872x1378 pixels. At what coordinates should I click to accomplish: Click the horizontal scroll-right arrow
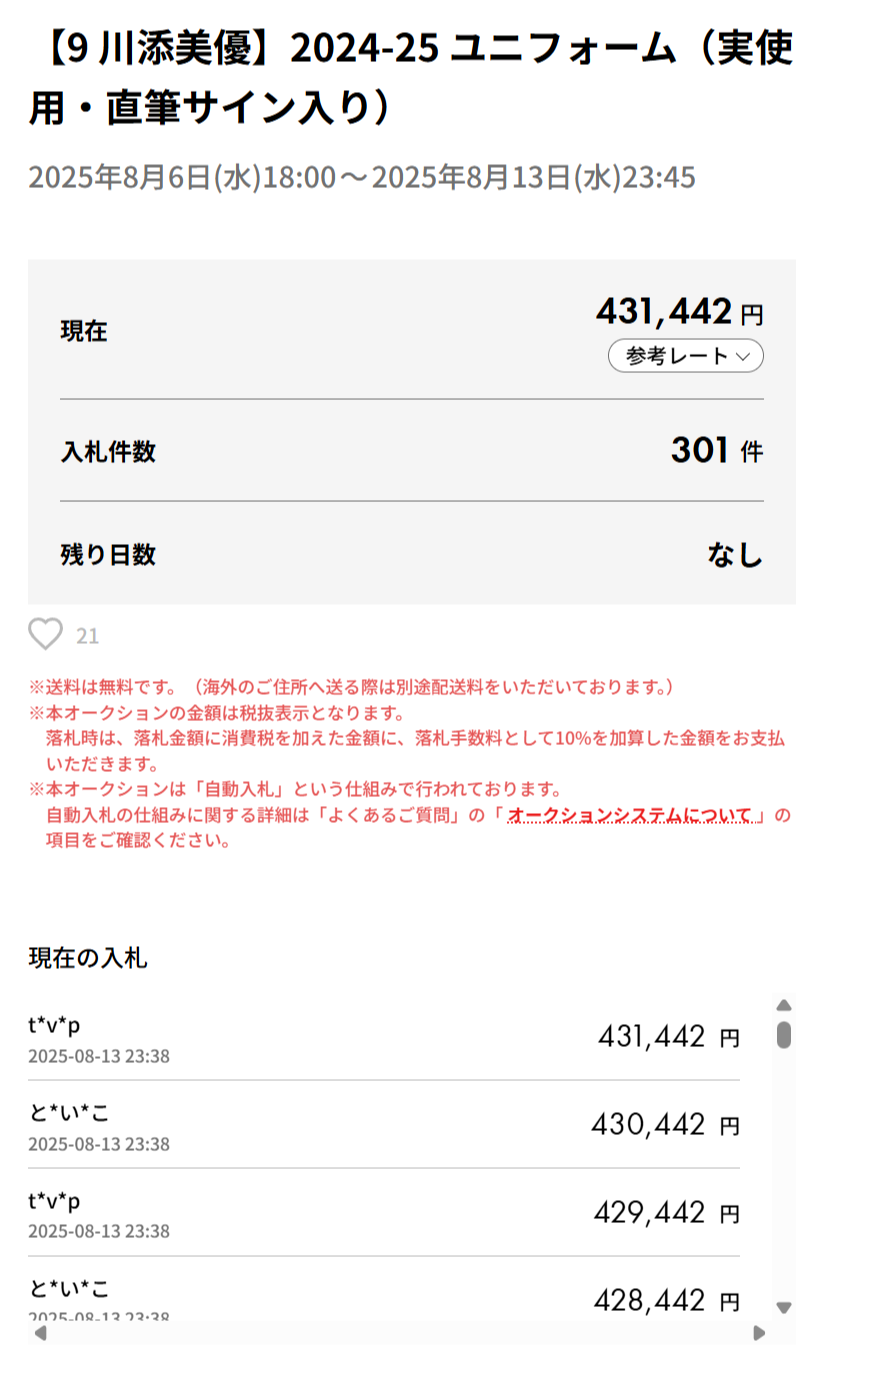point(759,1333)
